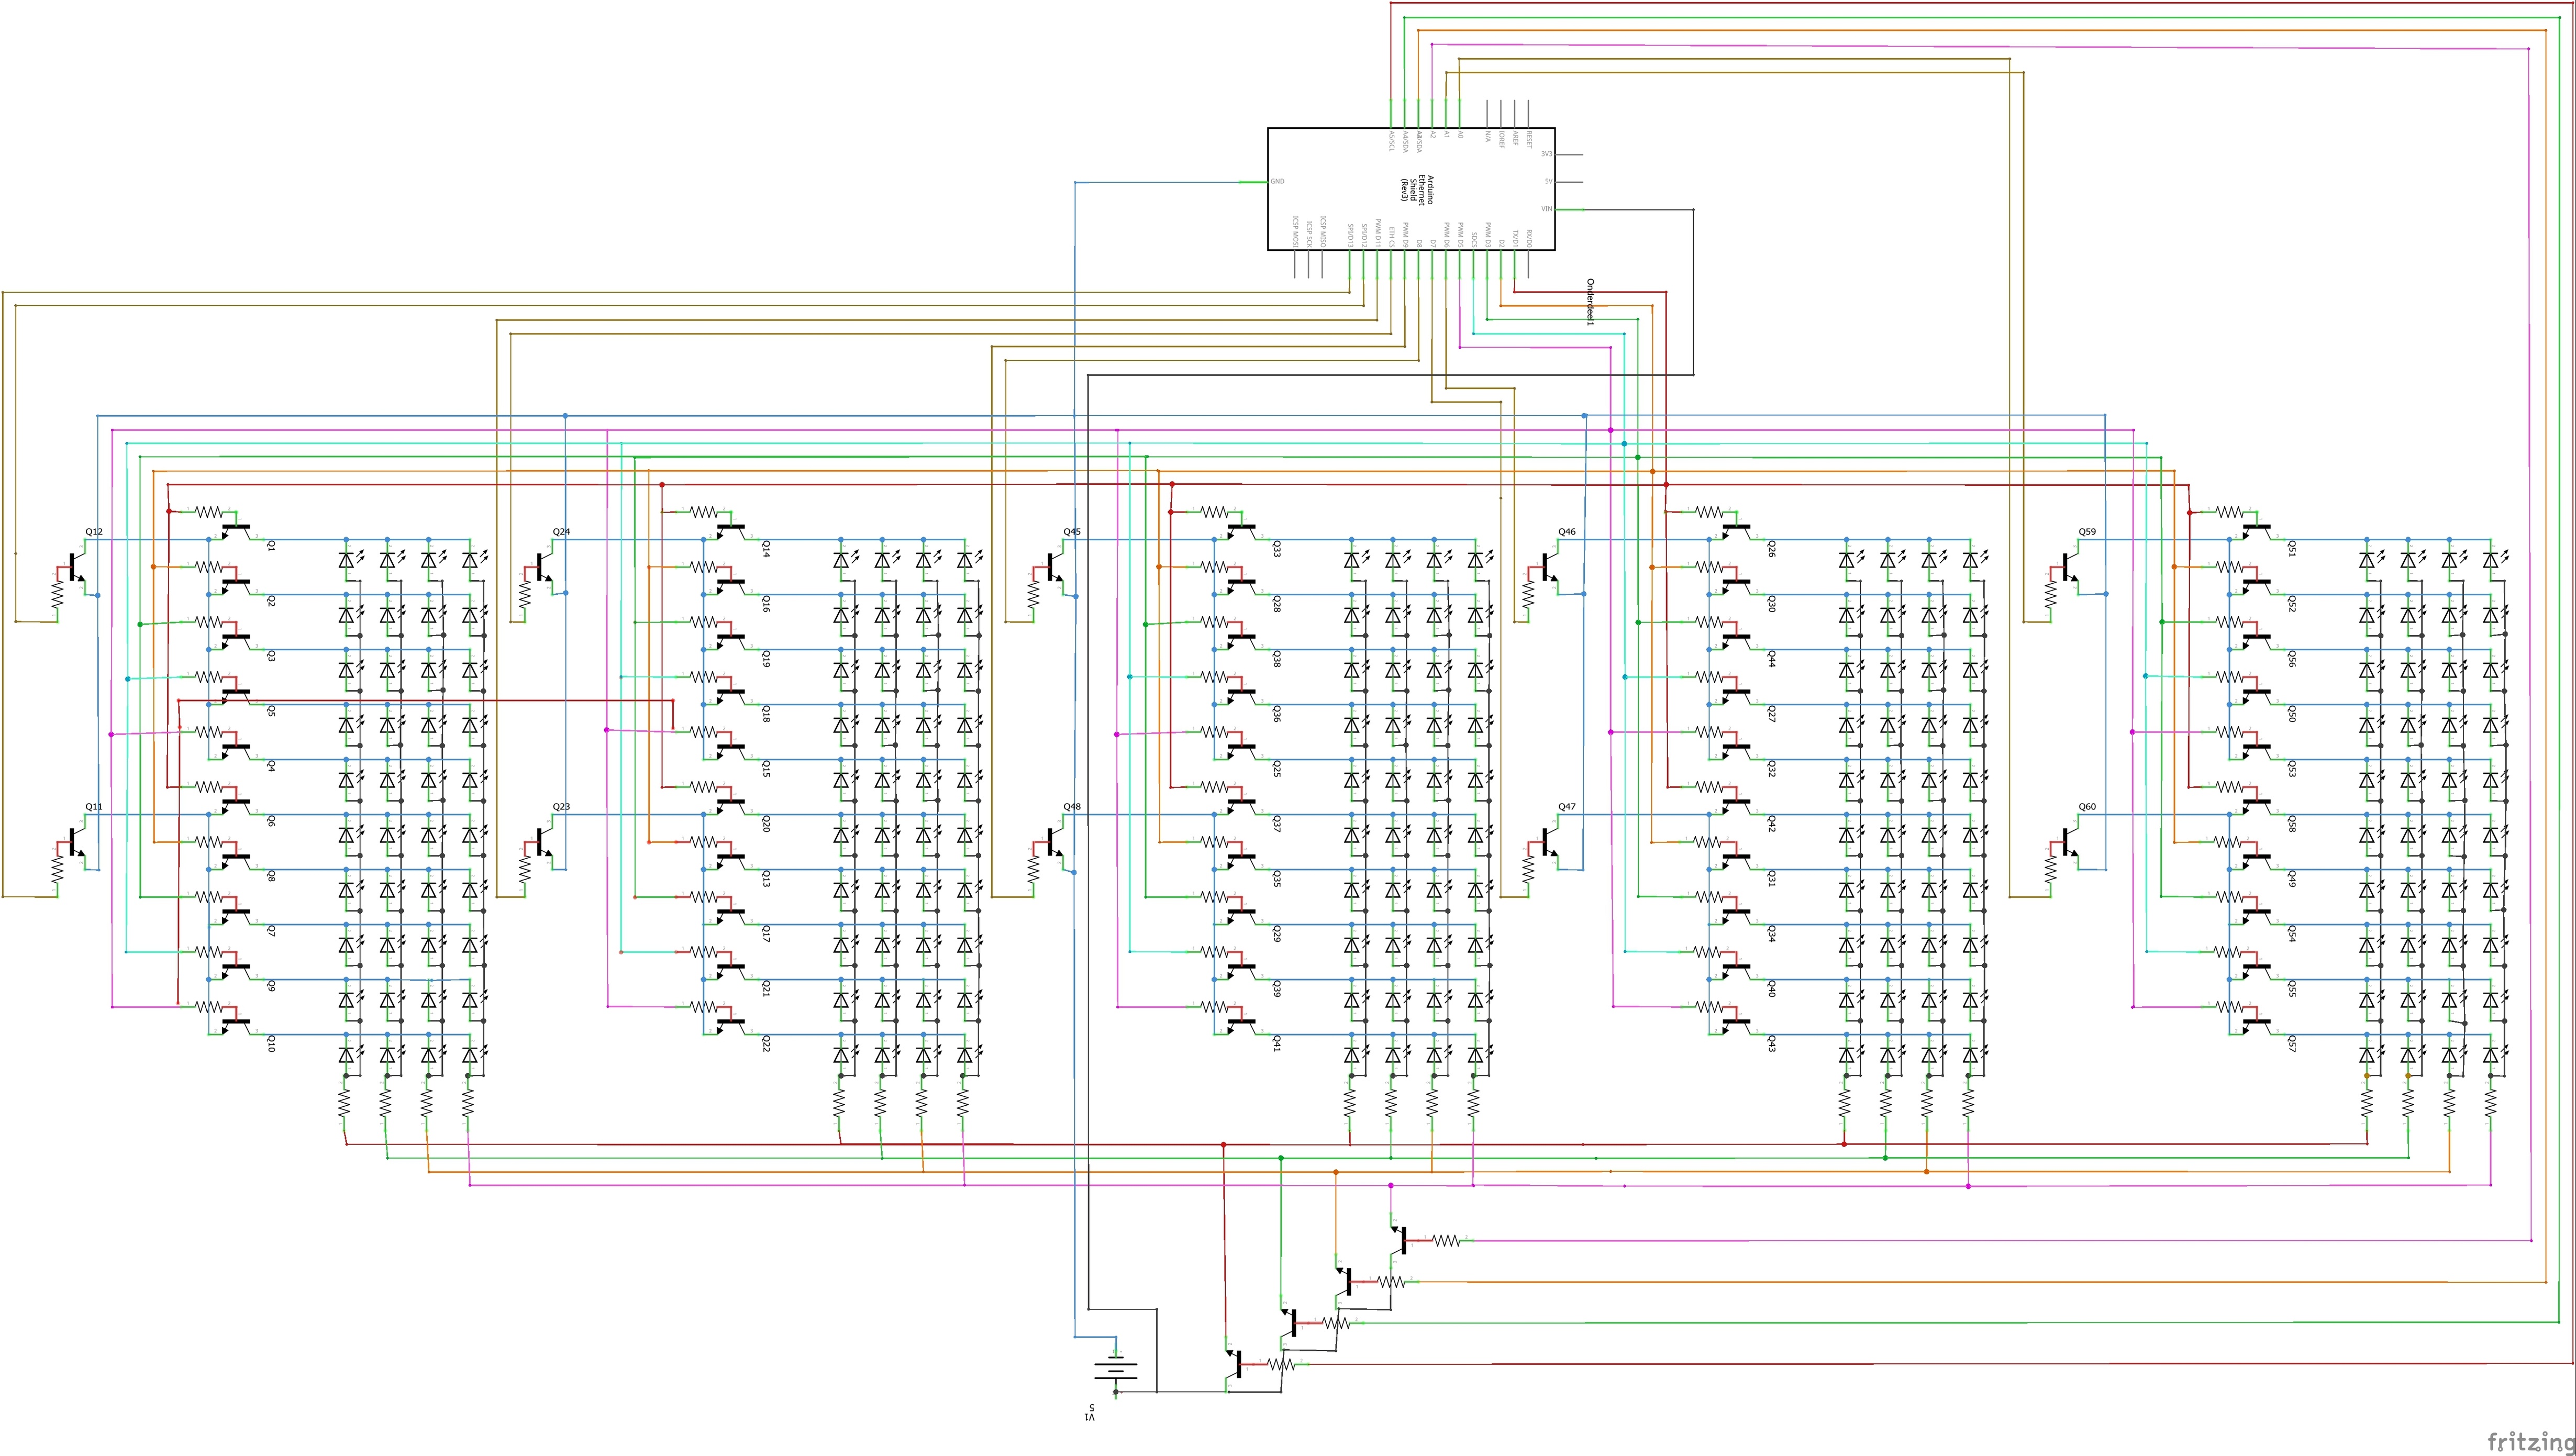Image resolution: width=2576 pixels, height=1456 pixels.
Task: Click the SPI/D12 pin label
Action: coord(1365,236)
